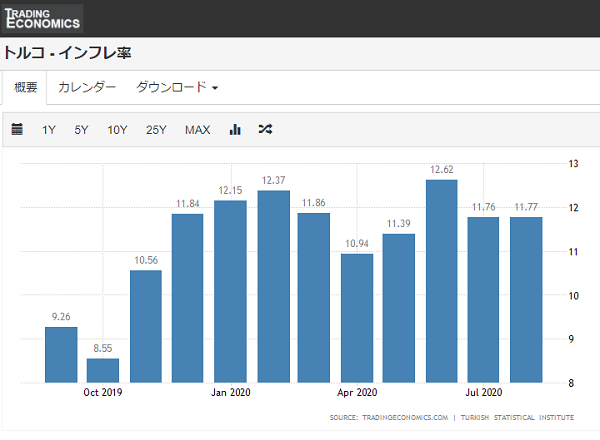
Task: Click the compare shuffle arrows icon
Action: [x=265, y=129]
